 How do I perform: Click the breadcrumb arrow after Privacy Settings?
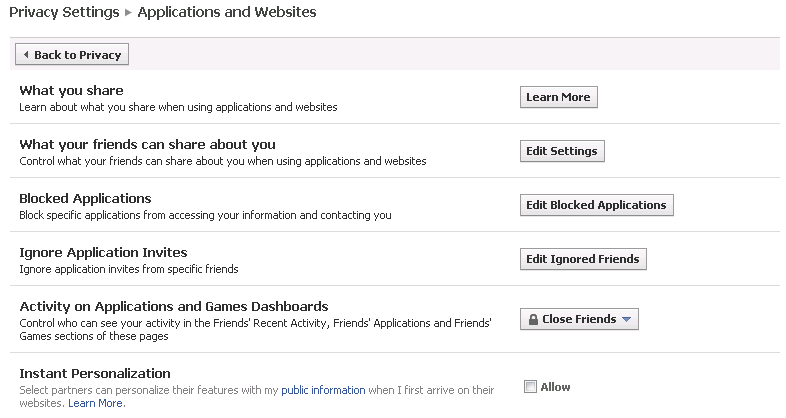point(128,13)
